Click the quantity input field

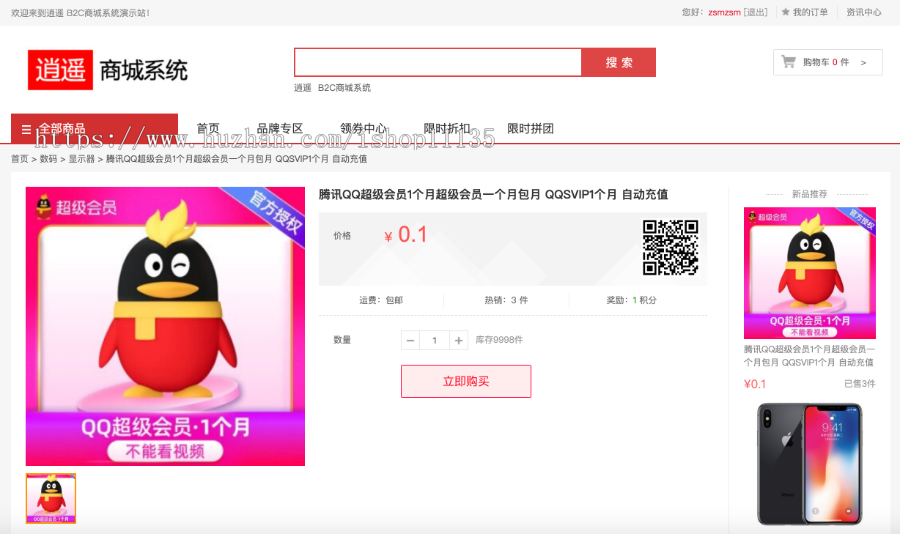435,340
